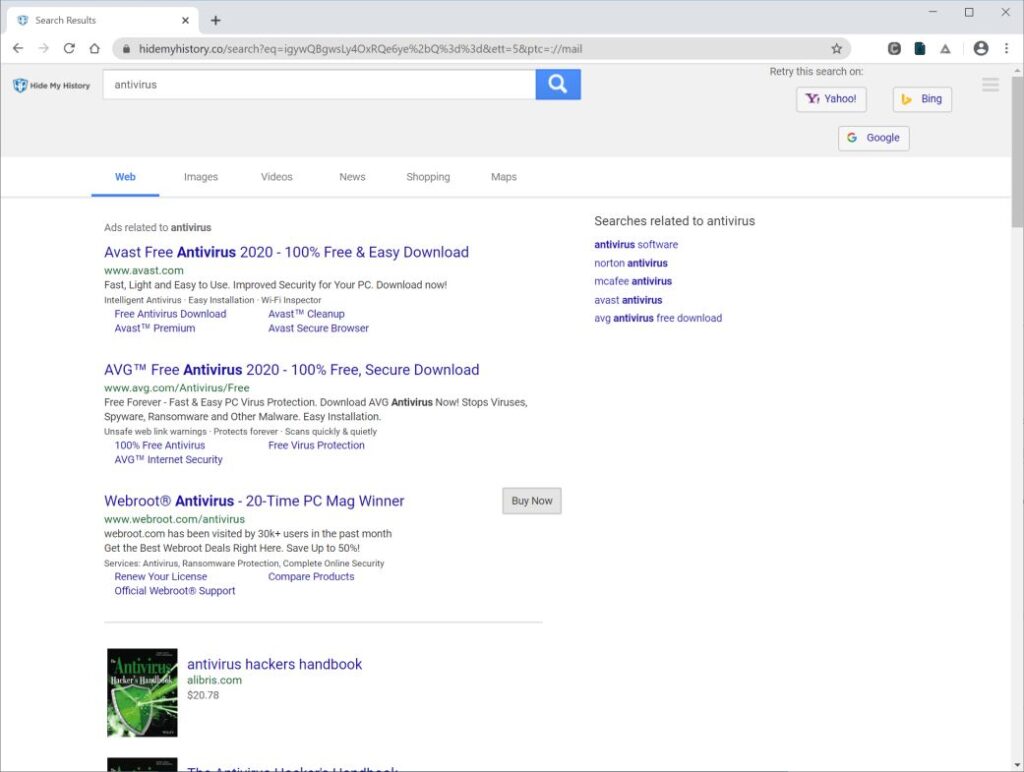Image resolution: width=1024 pixels, height=772 pixels.
Task: Search related: norton antivirus
Action: click(x=631, y=263)
